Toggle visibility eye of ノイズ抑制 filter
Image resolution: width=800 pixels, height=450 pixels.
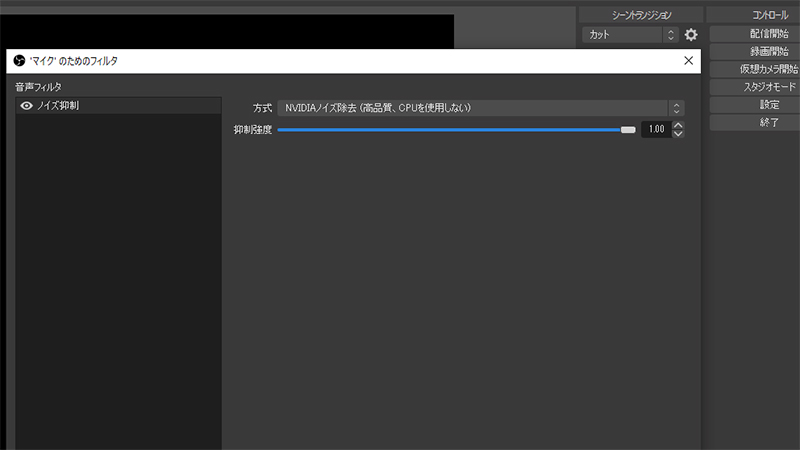pyautogui.click(x=27, y=106)
